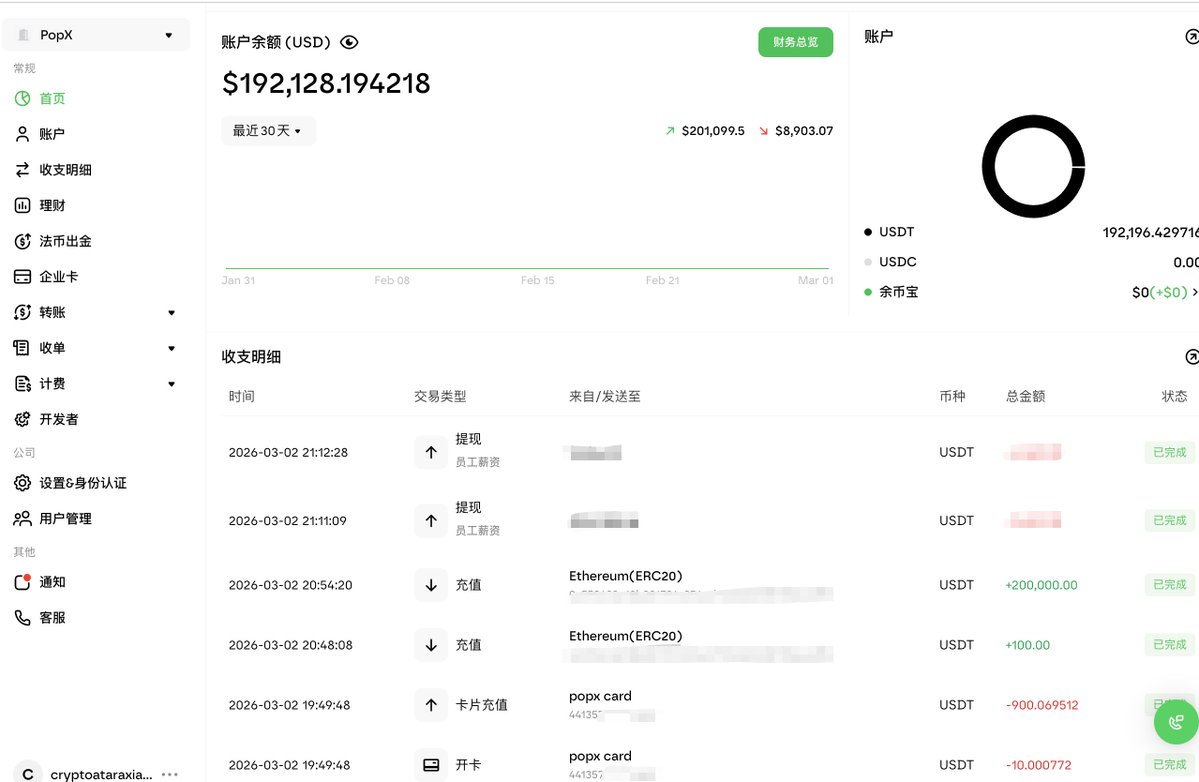Image resolution: width=1199 pixels, height=782 pixels.
Task: Click 已完成 status of -10.000772 row
Action: [1170, 764]
